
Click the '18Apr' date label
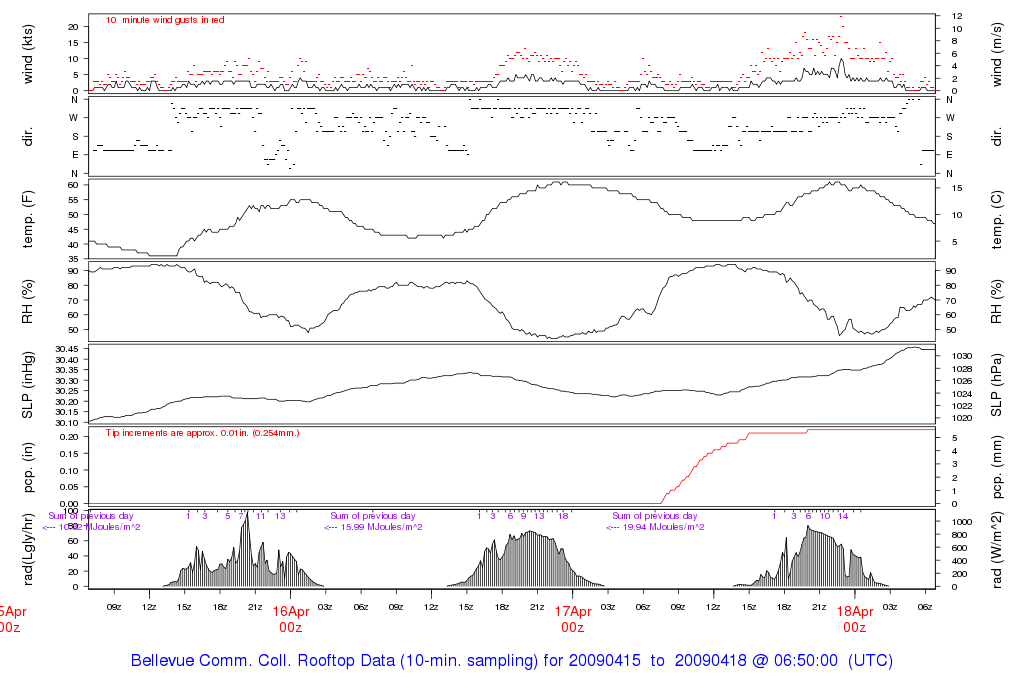[855, 612]
